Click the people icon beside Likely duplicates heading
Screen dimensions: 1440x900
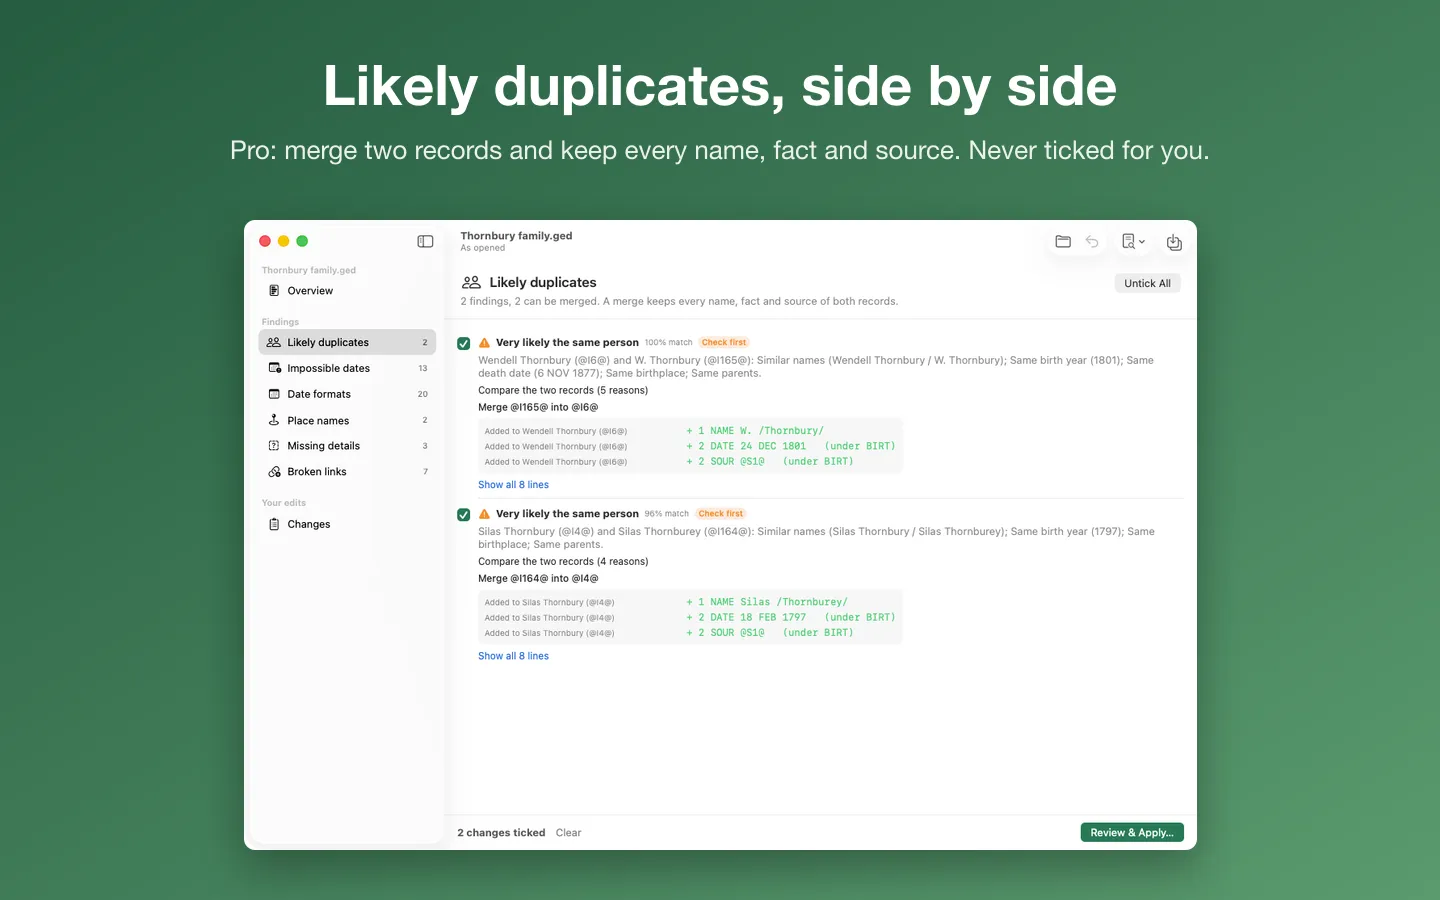click(x=471, y=283)
